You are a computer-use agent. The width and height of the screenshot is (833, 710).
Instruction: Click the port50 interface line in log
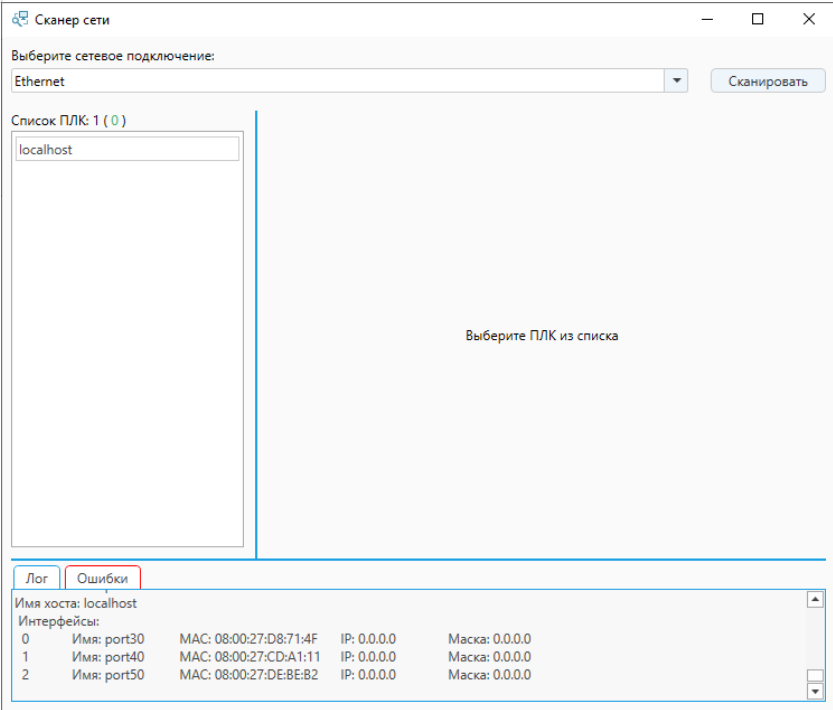[275, 675]
